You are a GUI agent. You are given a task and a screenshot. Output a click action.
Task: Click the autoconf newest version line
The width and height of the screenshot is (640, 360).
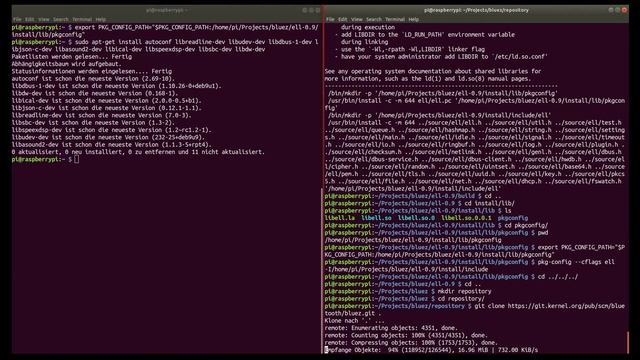pyautogui.click(x=93, y=78)
